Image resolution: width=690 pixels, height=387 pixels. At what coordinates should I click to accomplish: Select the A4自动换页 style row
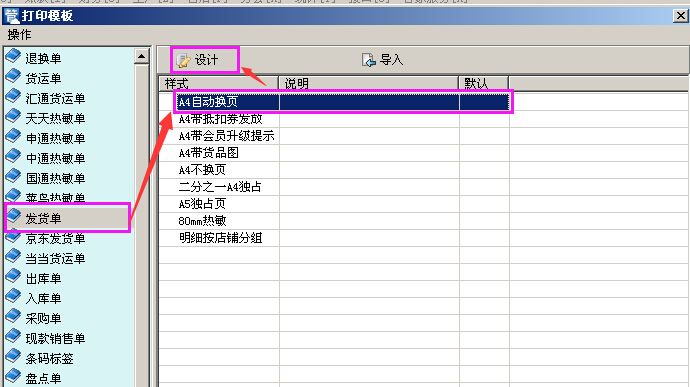[x=343, y=102]
